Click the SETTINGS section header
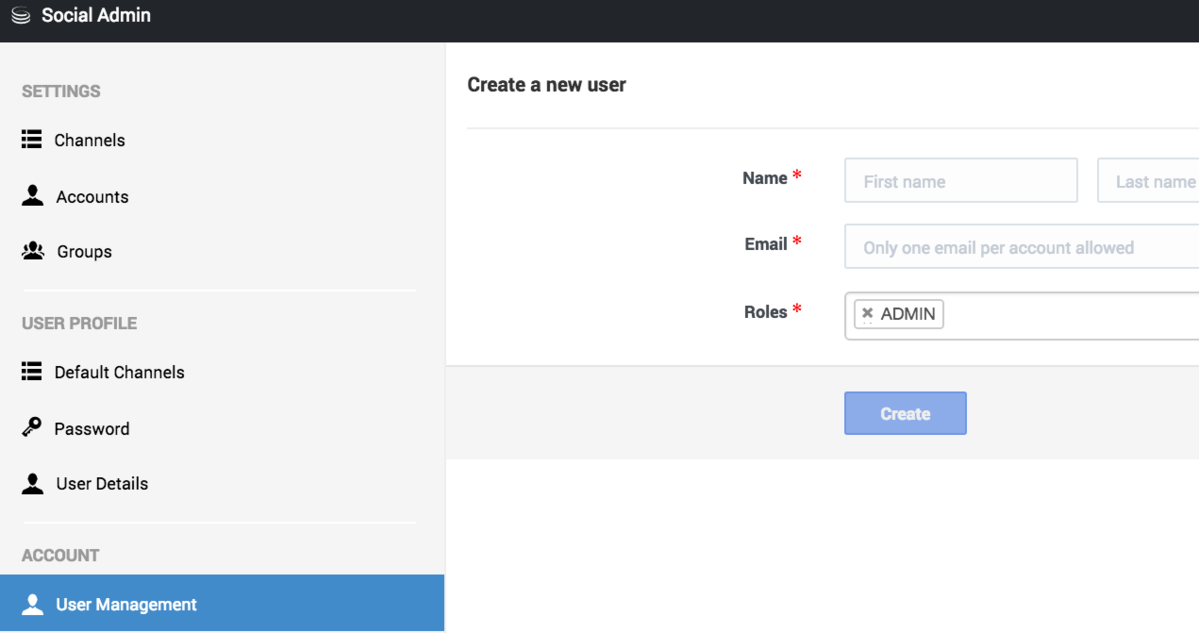 point(61,91)
